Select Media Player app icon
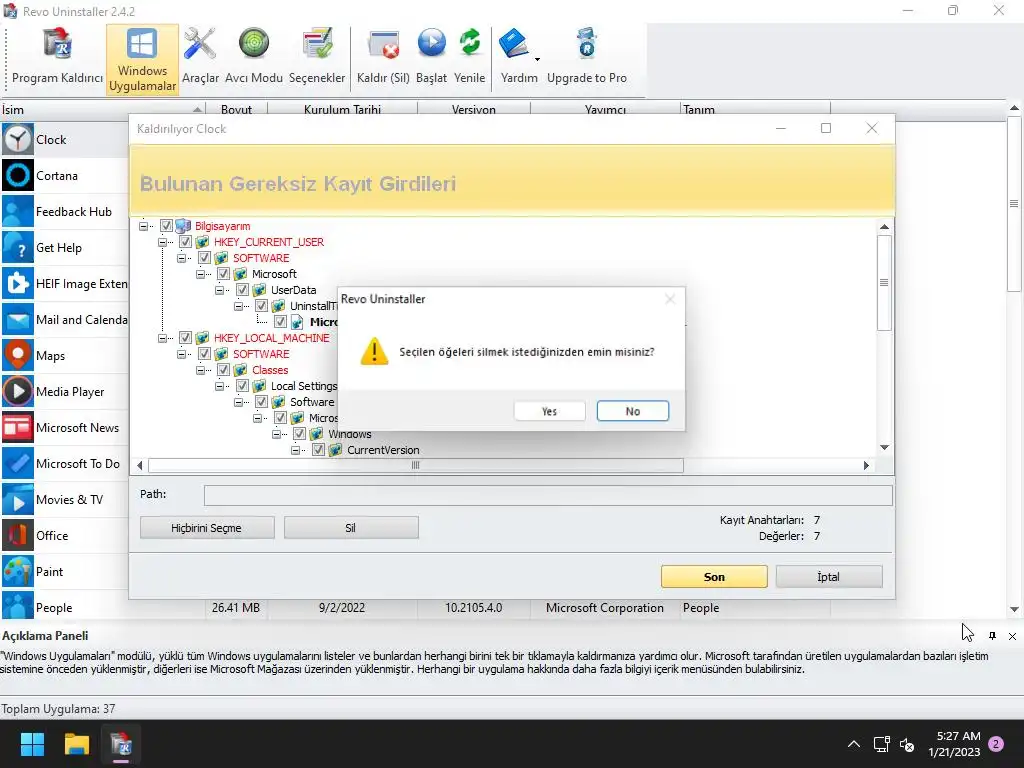The width and height of the screenshot is (1024, 768). (x=18, y=392)
